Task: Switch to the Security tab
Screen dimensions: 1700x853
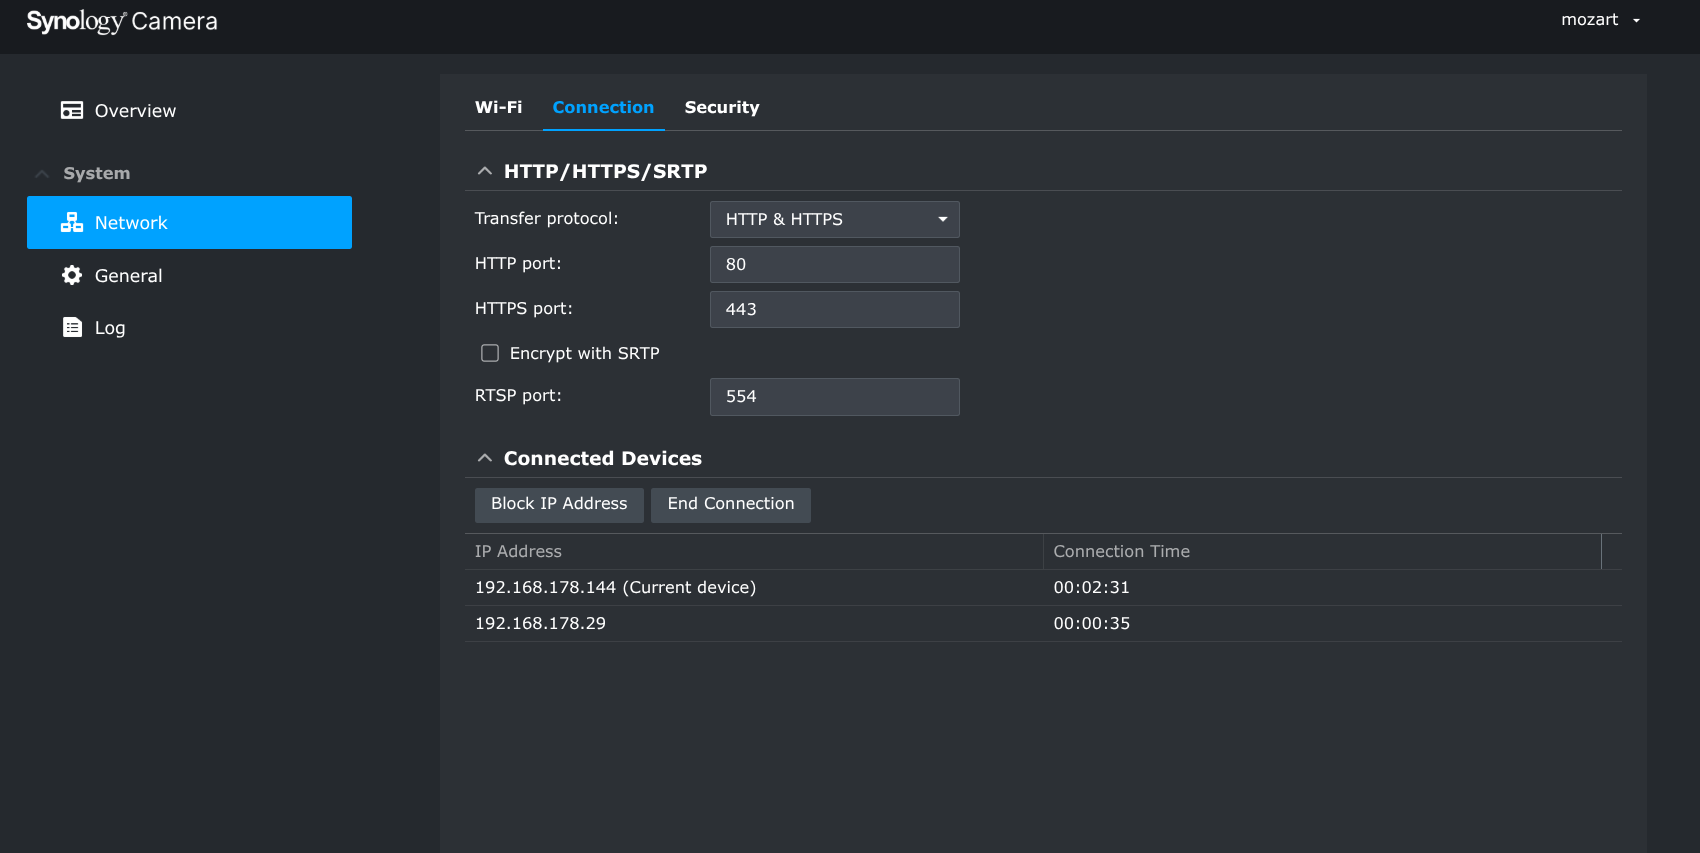Action: coord(721,107)
